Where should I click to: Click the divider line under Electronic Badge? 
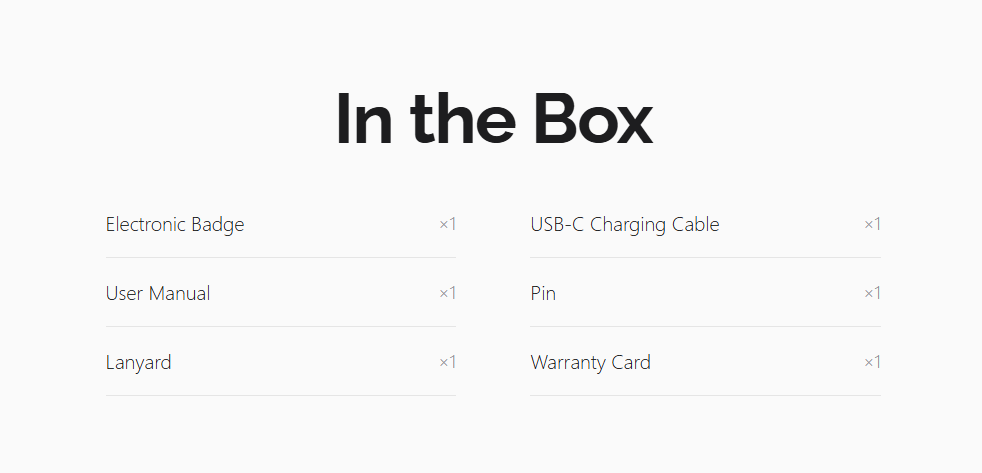click(x=281, y=257)
